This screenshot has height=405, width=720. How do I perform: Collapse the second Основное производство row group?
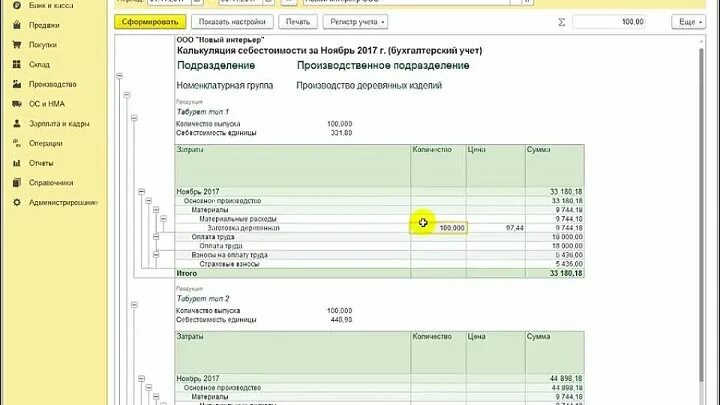[149, 388]
